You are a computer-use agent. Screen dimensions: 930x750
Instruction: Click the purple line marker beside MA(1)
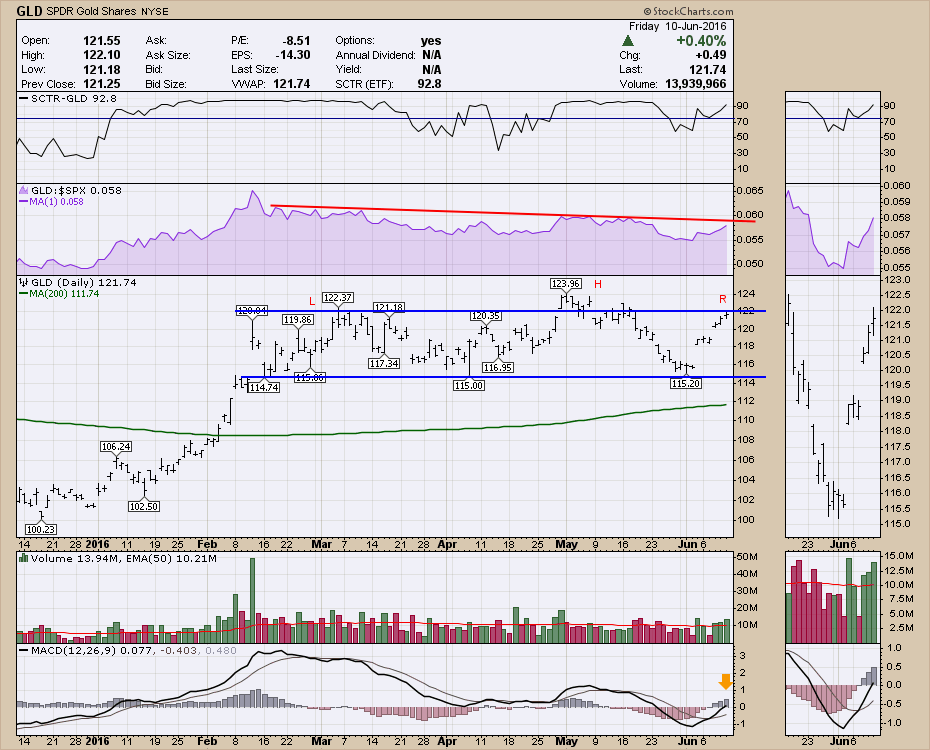(x=24, y=202)
